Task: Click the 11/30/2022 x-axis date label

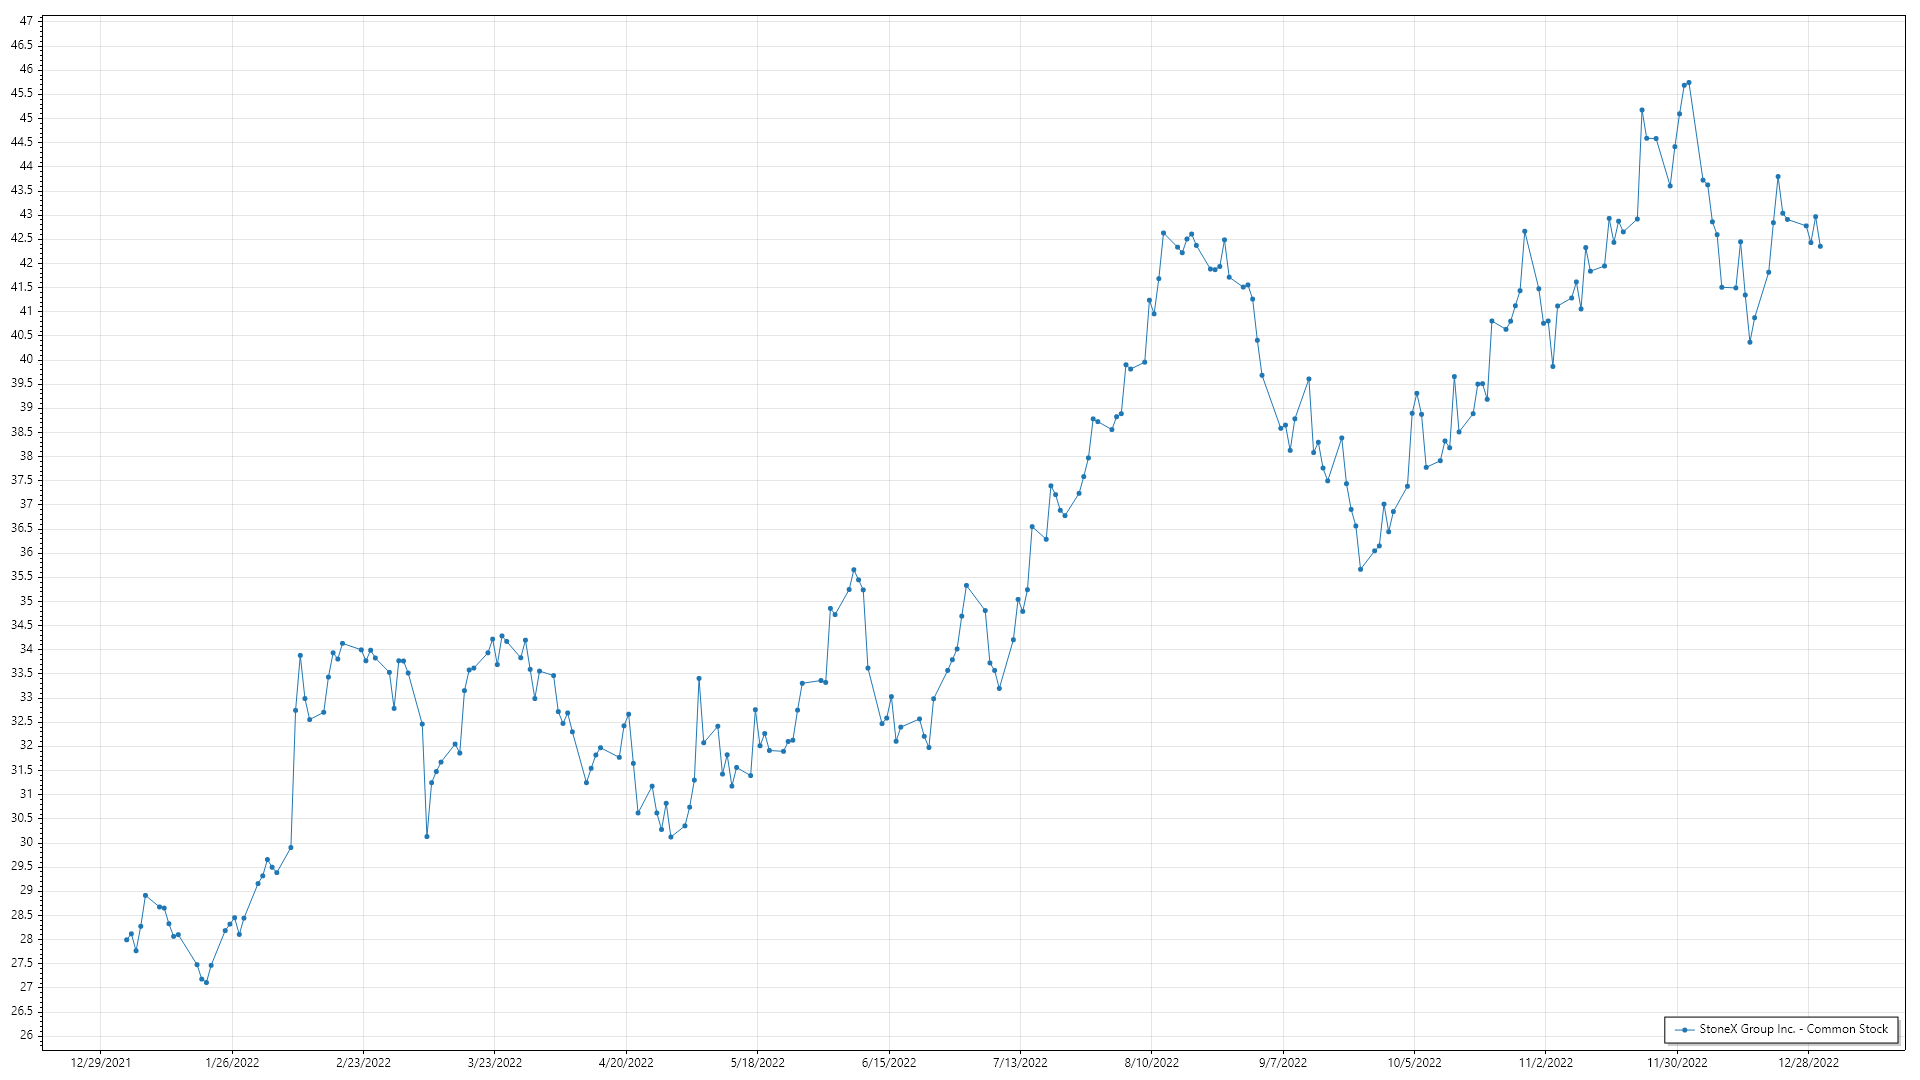Action: [x=1677, y=1063]
